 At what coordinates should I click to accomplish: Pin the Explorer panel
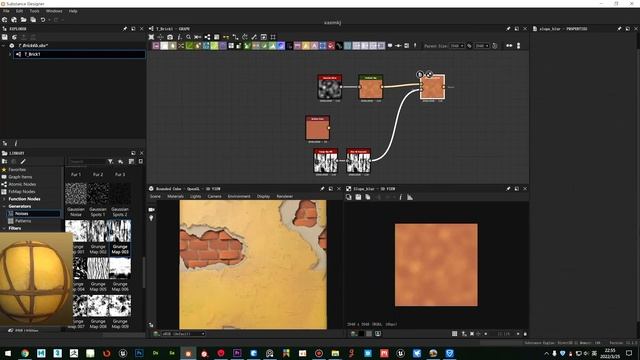pos(125,29)
